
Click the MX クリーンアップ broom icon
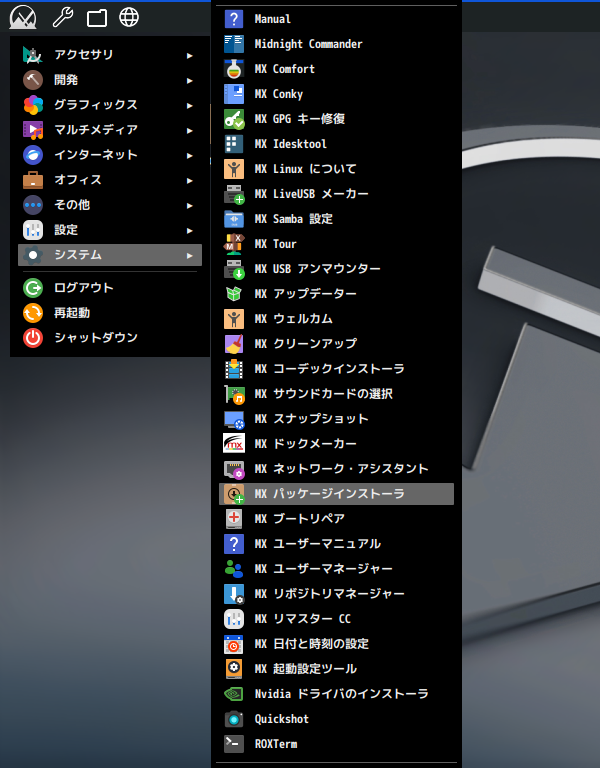[234, 344]
